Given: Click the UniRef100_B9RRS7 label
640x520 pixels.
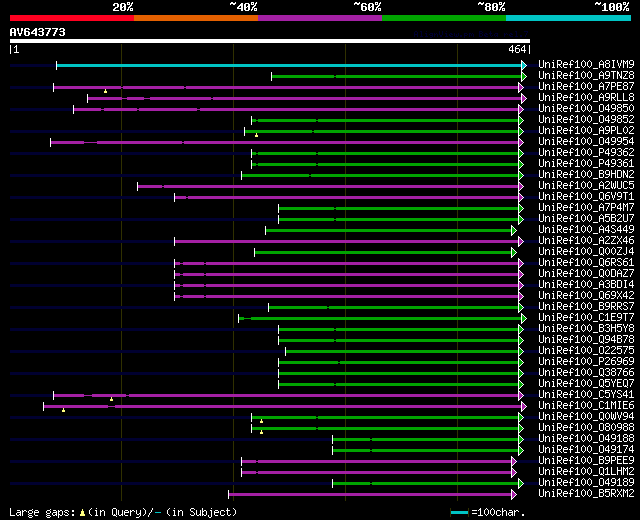Looking at the screenshot, I should pos(586,307).
